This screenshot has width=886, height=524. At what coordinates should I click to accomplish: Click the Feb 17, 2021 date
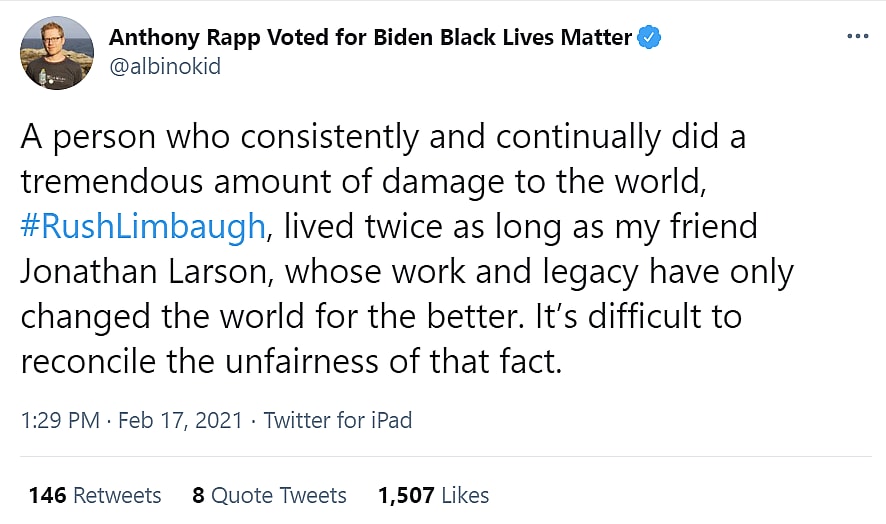(x=180, y=420)
